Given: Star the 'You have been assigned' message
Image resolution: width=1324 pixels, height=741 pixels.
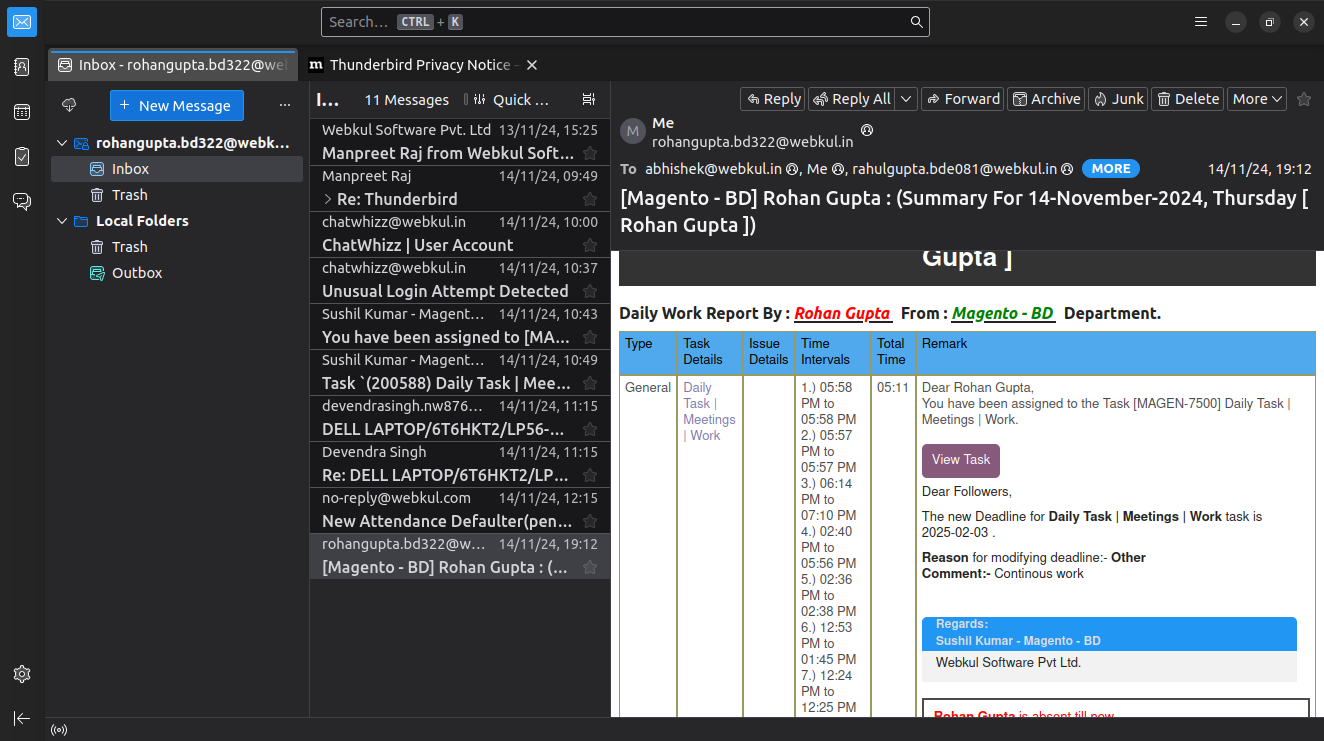Looking at the screenshot, I should click(x=590, y=337).
